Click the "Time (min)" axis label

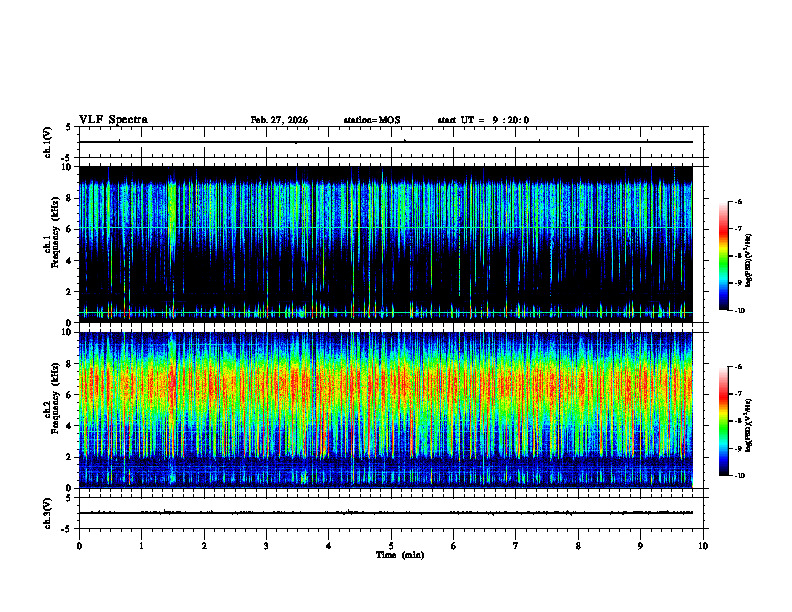pyautogui.click(x=400, y=555)
